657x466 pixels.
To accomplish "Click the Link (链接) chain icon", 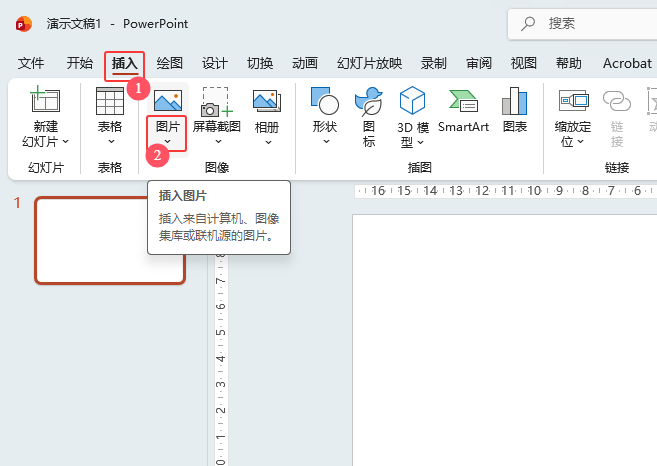I will tap(616, 101).
